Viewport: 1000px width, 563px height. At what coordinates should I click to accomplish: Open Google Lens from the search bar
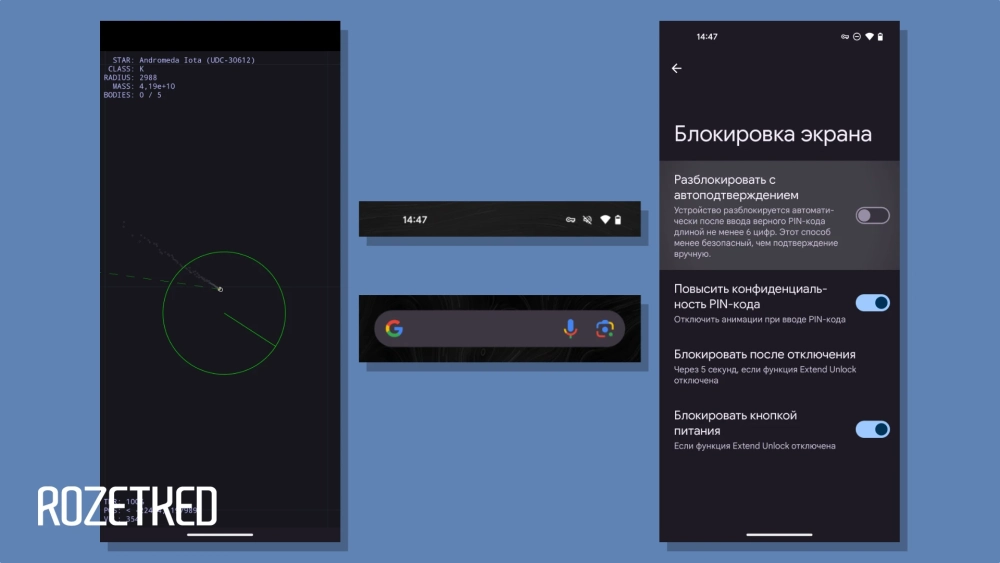pyautogui.click(x=604, y=329)
